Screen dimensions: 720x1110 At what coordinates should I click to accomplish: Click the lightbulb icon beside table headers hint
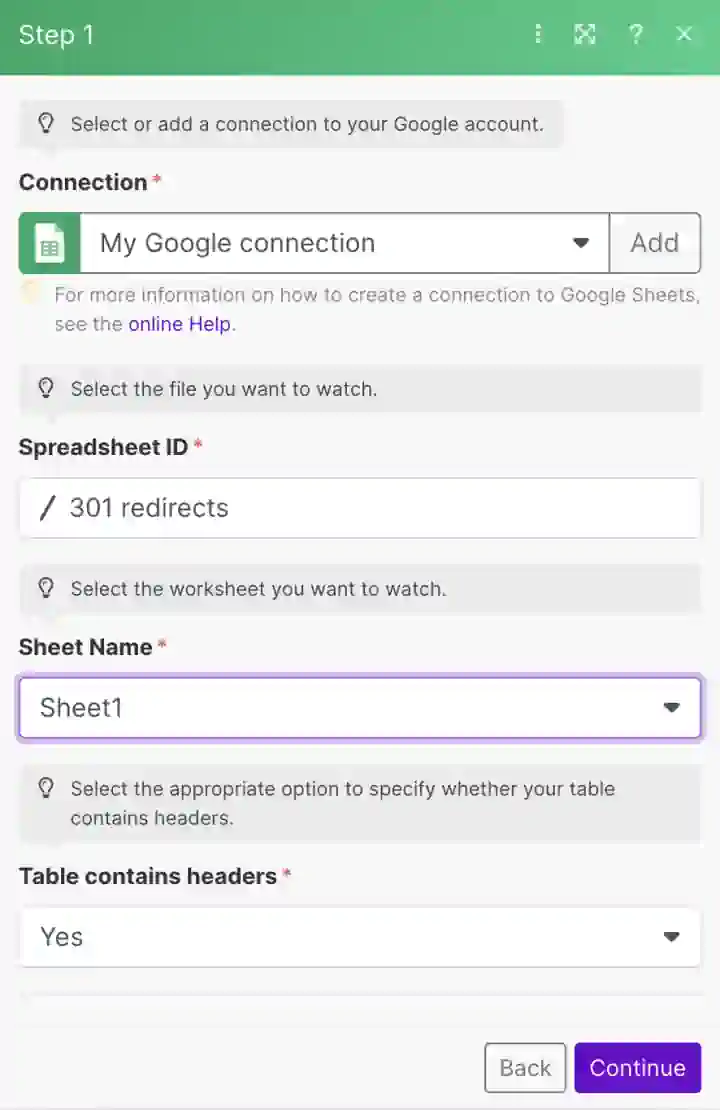(46, 788)
